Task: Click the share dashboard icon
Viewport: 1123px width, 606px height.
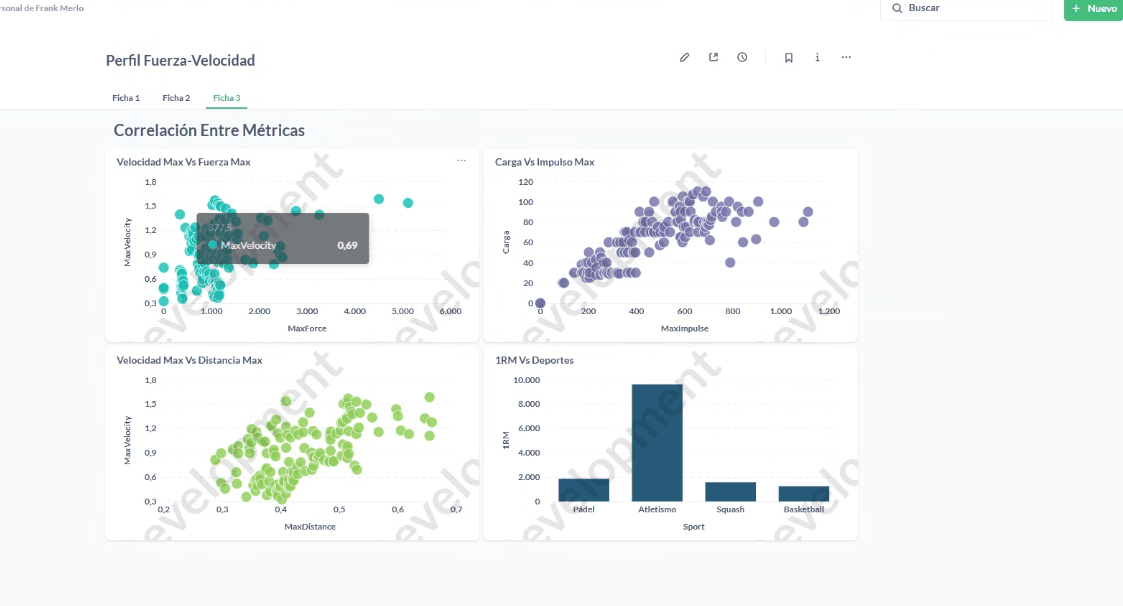Action: coord(713,58)
